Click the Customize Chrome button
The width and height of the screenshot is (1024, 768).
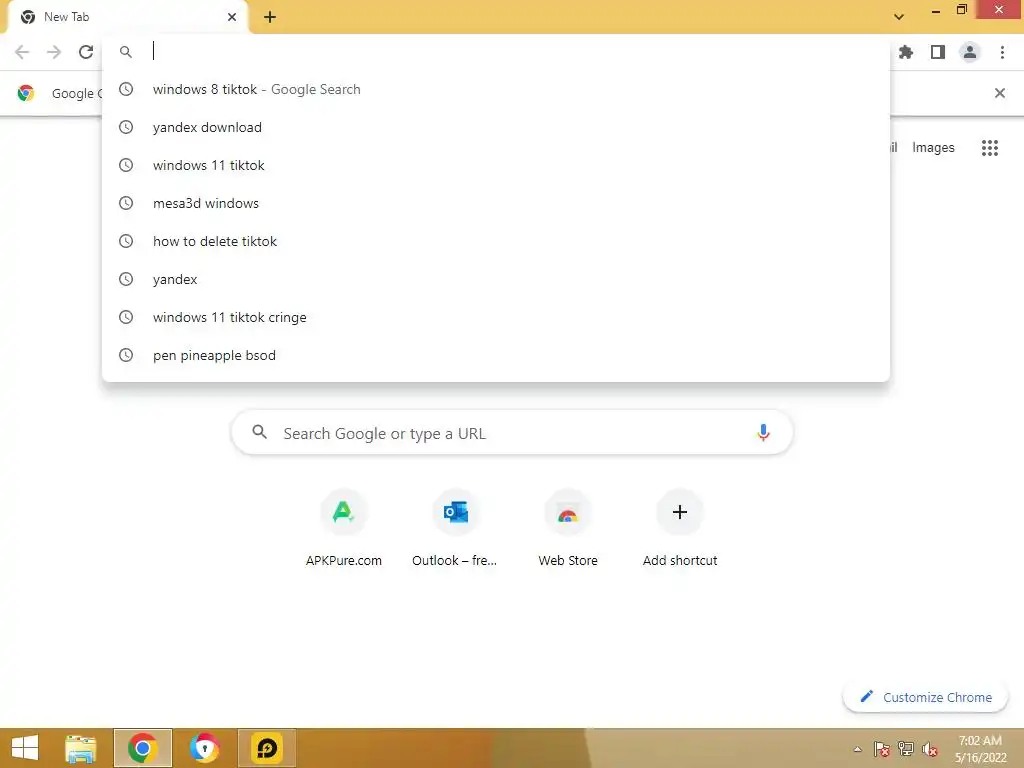[x=925, y=697]
